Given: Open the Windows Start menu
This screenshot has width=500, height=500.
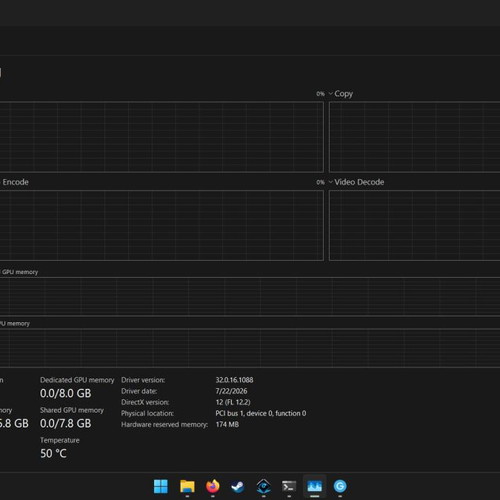Looking at the screenshot, I should click(x=161, y=486).
